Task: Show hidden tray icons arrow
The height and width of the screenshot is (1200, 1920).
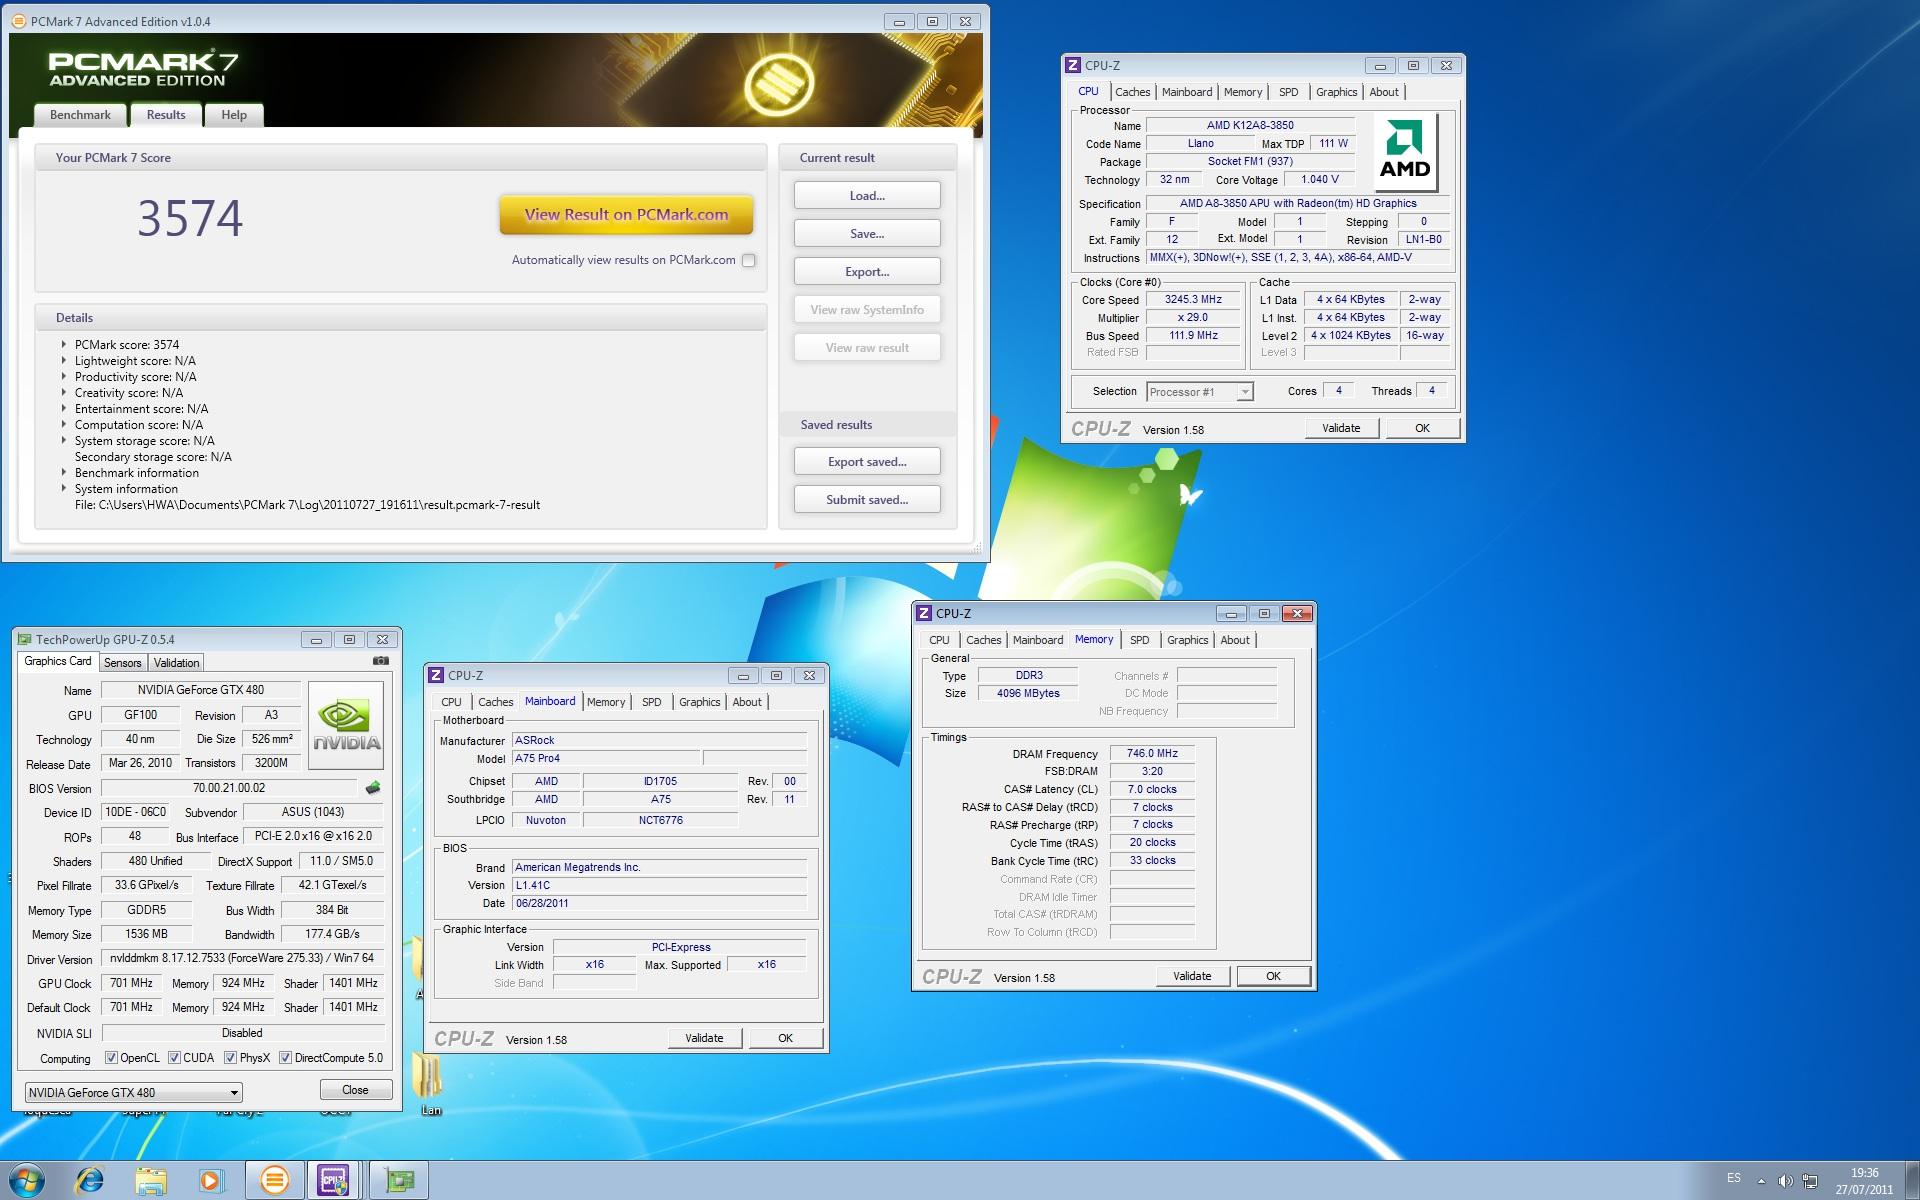Action: [x=1761, y=1181]
